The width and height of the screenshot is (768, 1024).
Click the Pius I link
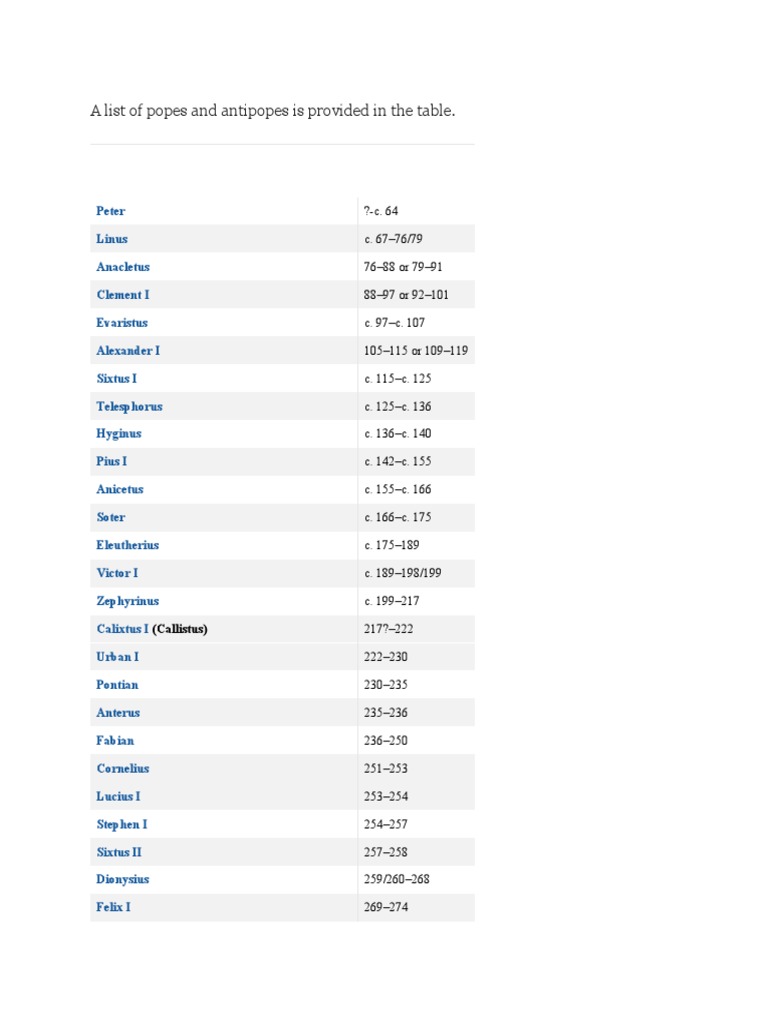(112, 461)
